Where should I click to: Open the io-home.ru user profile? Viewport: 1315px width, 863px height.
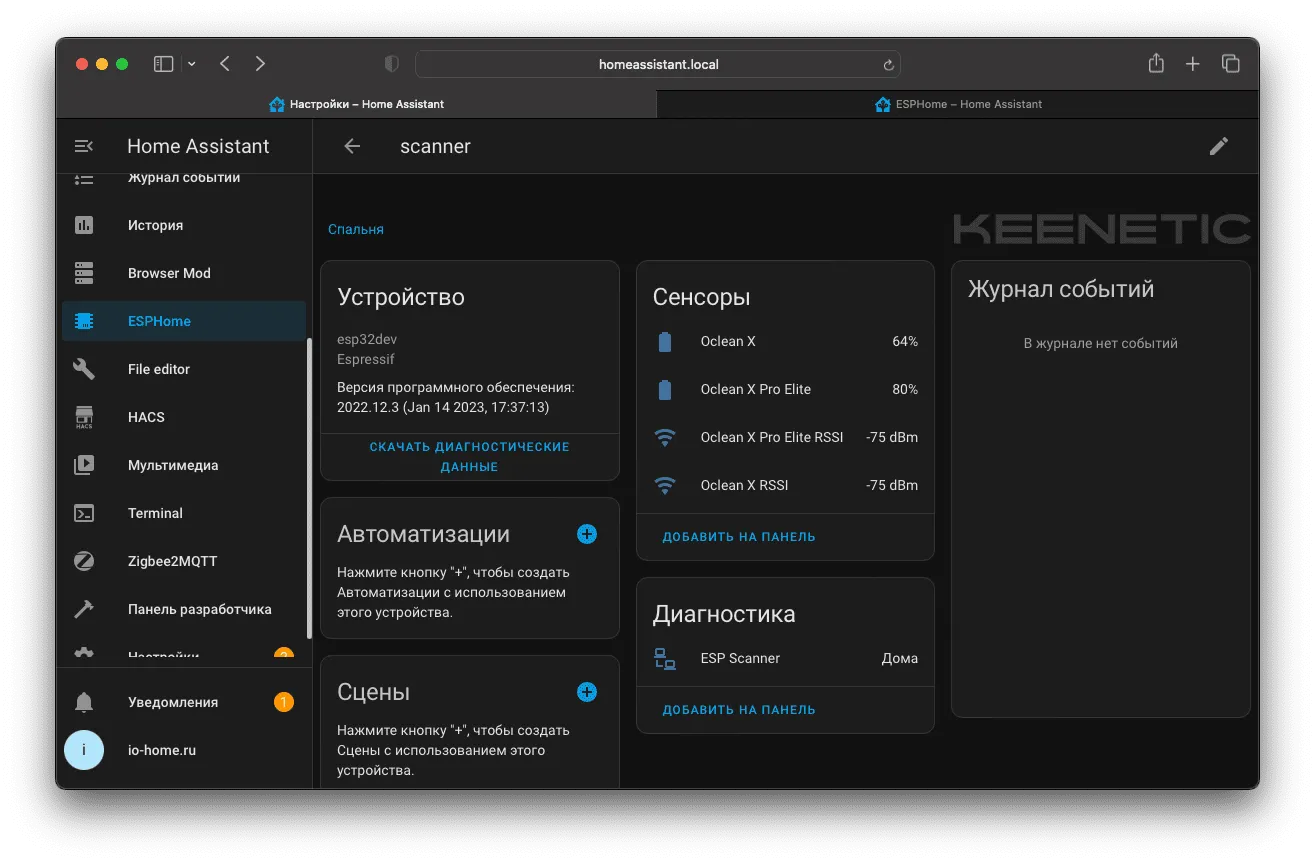[x=184, y=750]
